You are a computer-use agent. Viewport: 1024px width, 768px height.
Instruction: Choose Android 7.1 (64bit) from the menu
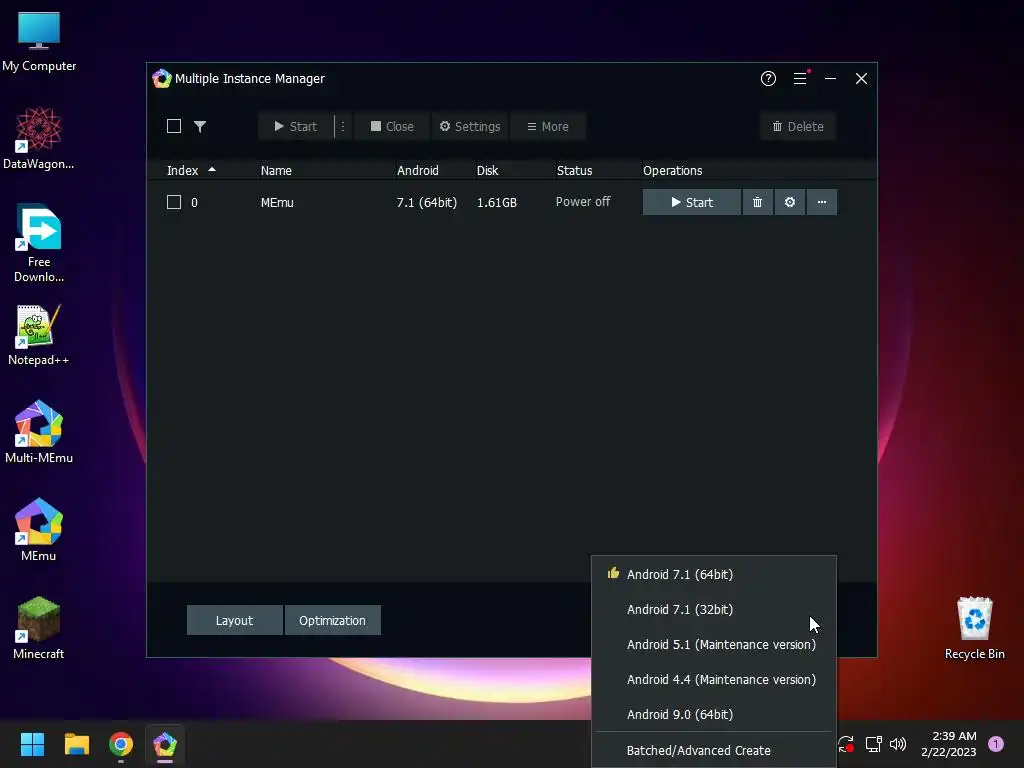pyautogui.click(x=714, y=574)
